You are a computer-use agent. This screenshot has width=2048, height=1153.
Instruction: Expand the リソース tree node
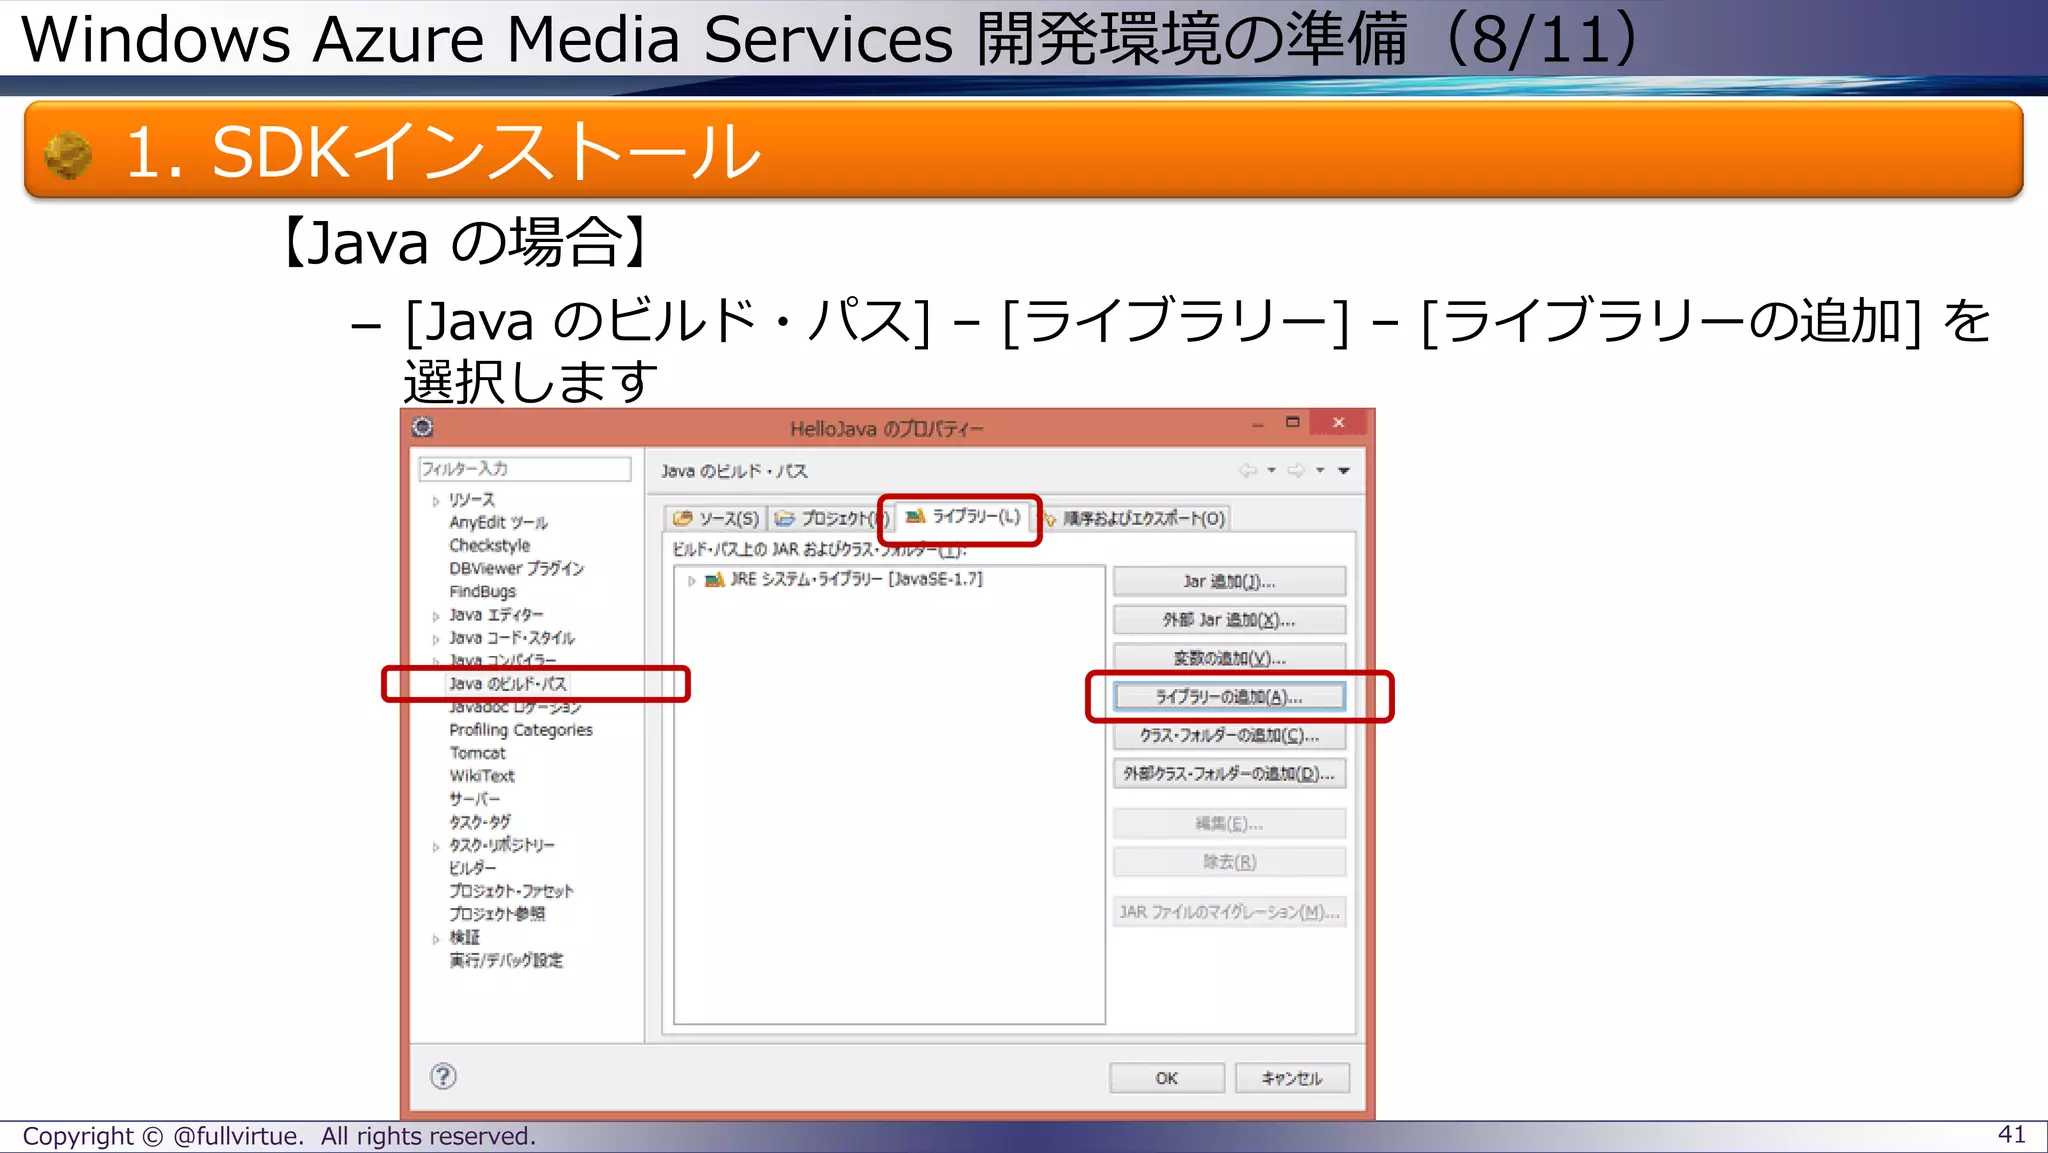(436, 500)
